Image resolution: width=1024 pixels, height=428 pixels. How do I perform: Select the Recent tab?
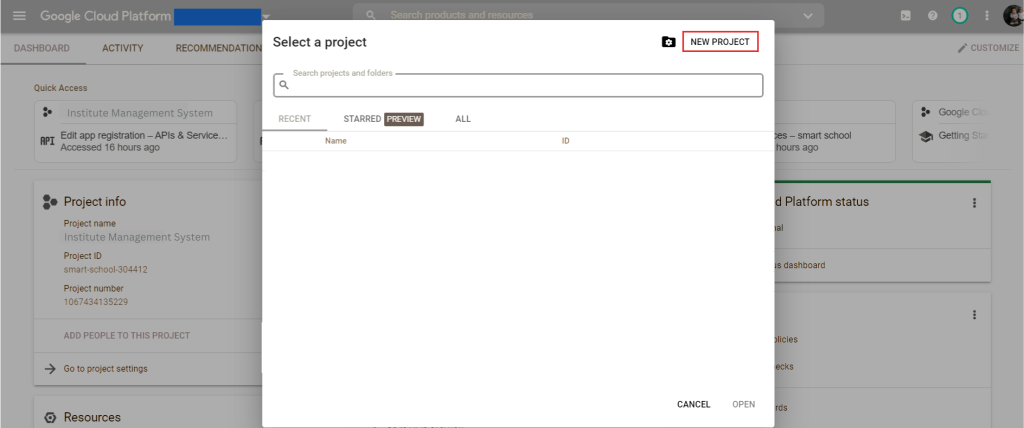pos(294,119)
